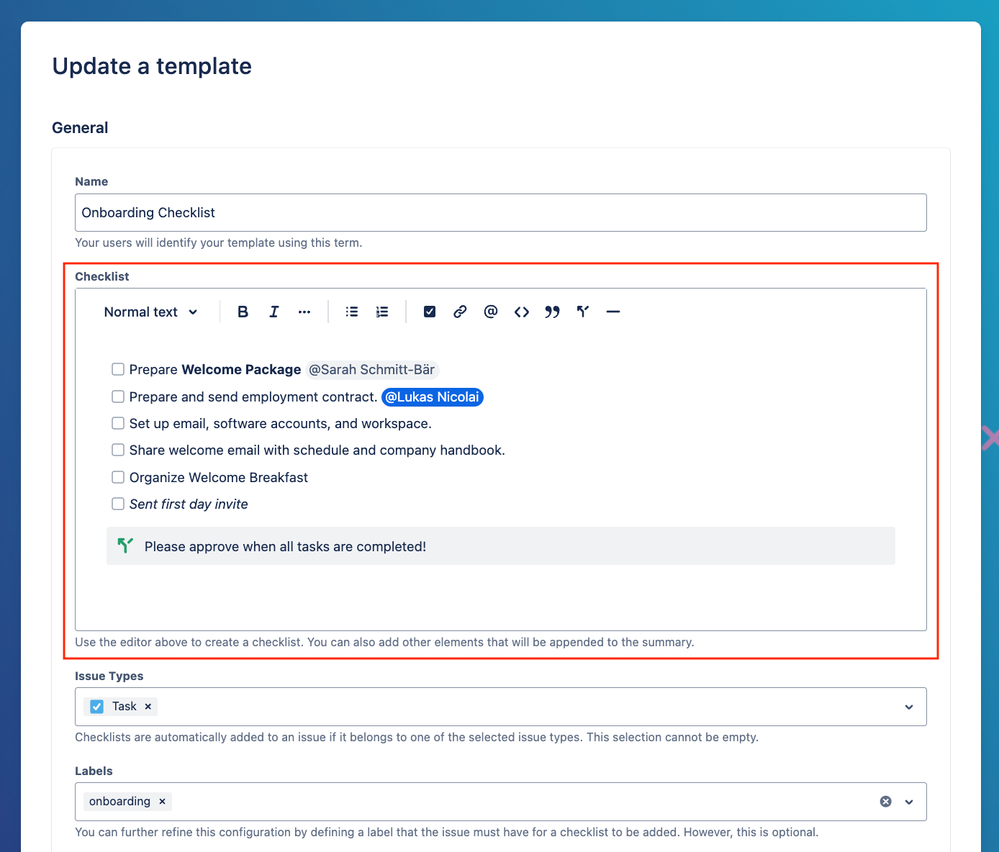
Task: Open more formatting options (three dots)
Action: point(304,312)
